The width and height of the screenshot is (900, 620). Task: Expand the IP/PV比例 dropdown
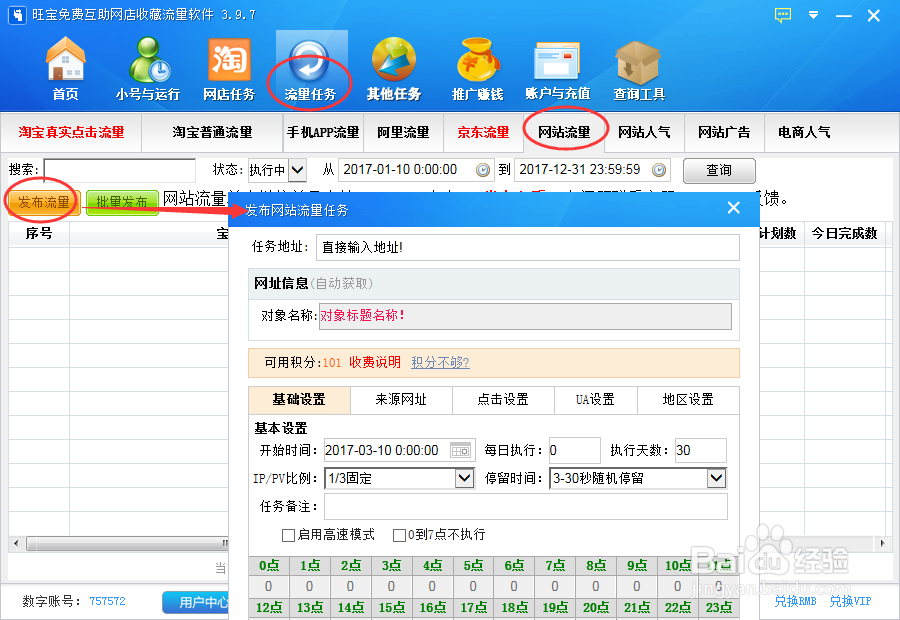[462, 478]
